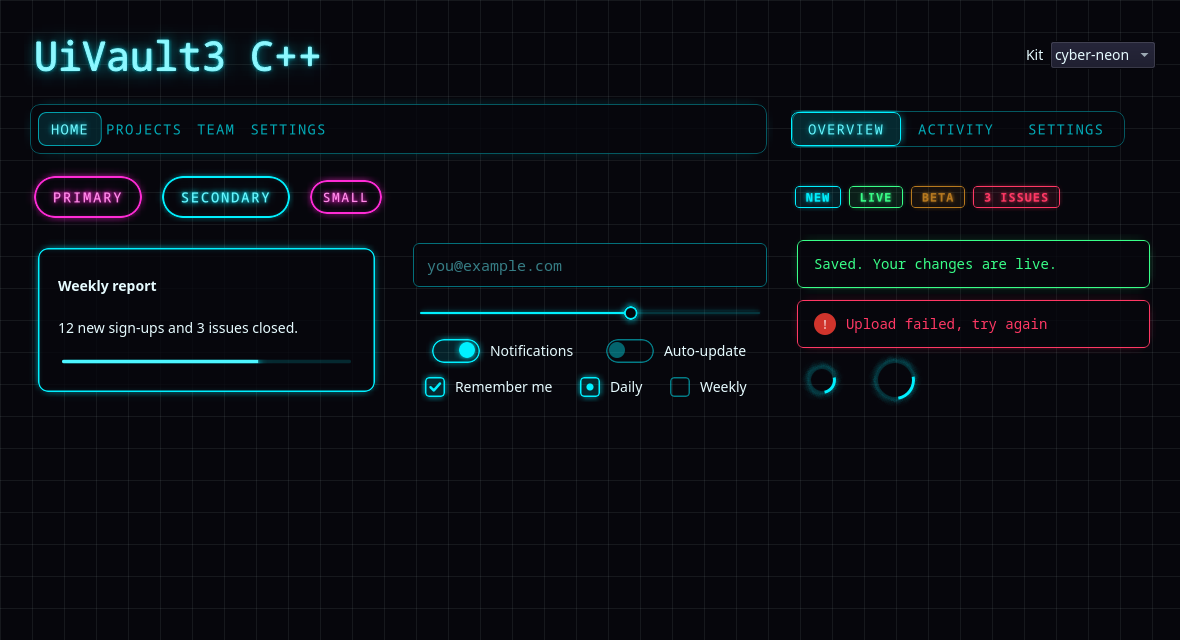Image resolution: width=1180 pixels, height=640 pixels.
Task: Click the range slider thumb
Action: click(631, 312)
